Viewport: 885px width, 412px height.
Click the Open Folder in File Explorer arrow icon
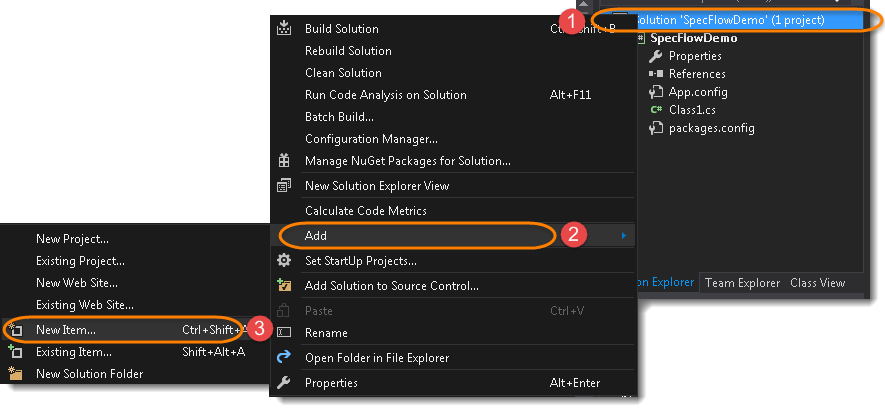click(x=284, y=357)
